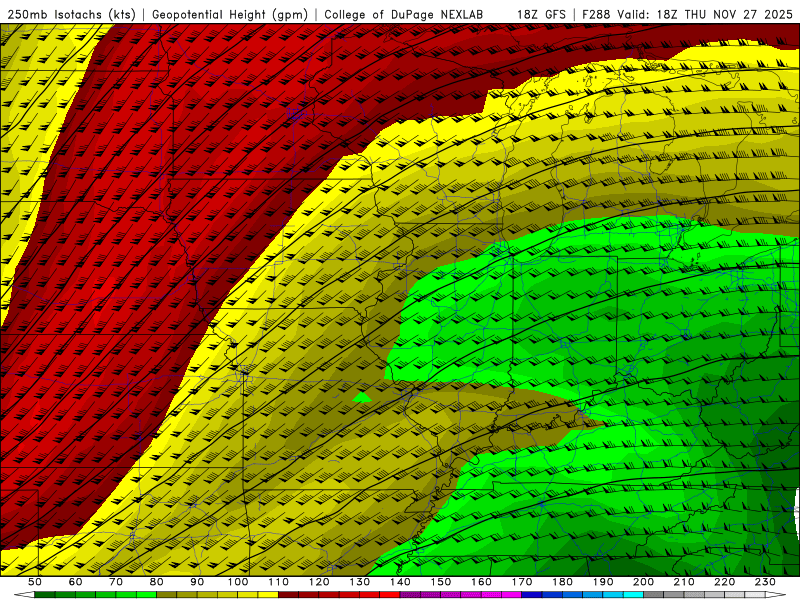Click the olive swatch starting at 80
The height and width of the screenshot is (600, 800).
[166, 594]
